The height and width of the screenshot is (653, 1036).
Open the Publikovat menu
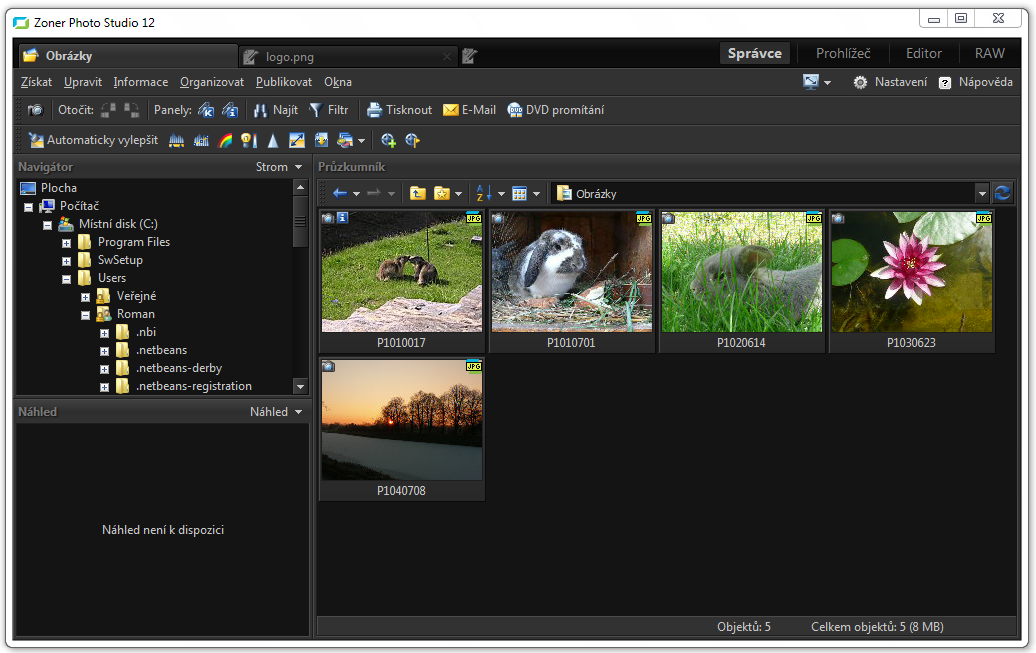284,82
